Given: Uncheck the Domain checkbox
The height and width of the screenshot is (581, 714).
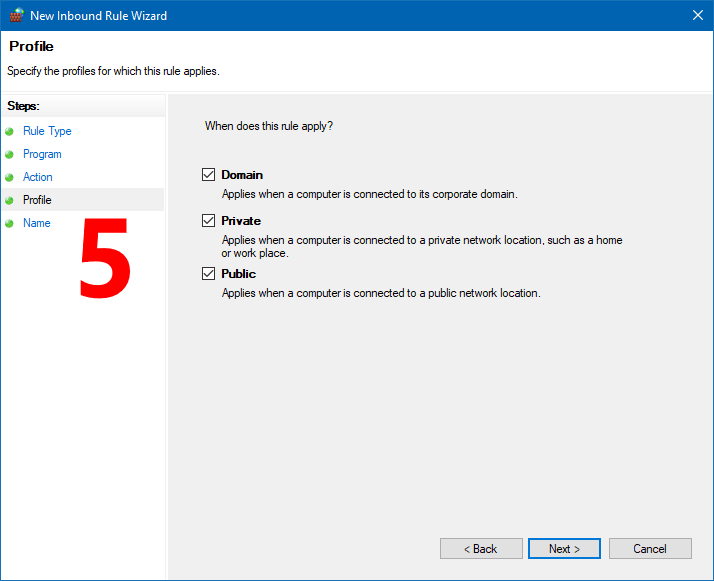Looking at the screenshot, I should point(209,174).
